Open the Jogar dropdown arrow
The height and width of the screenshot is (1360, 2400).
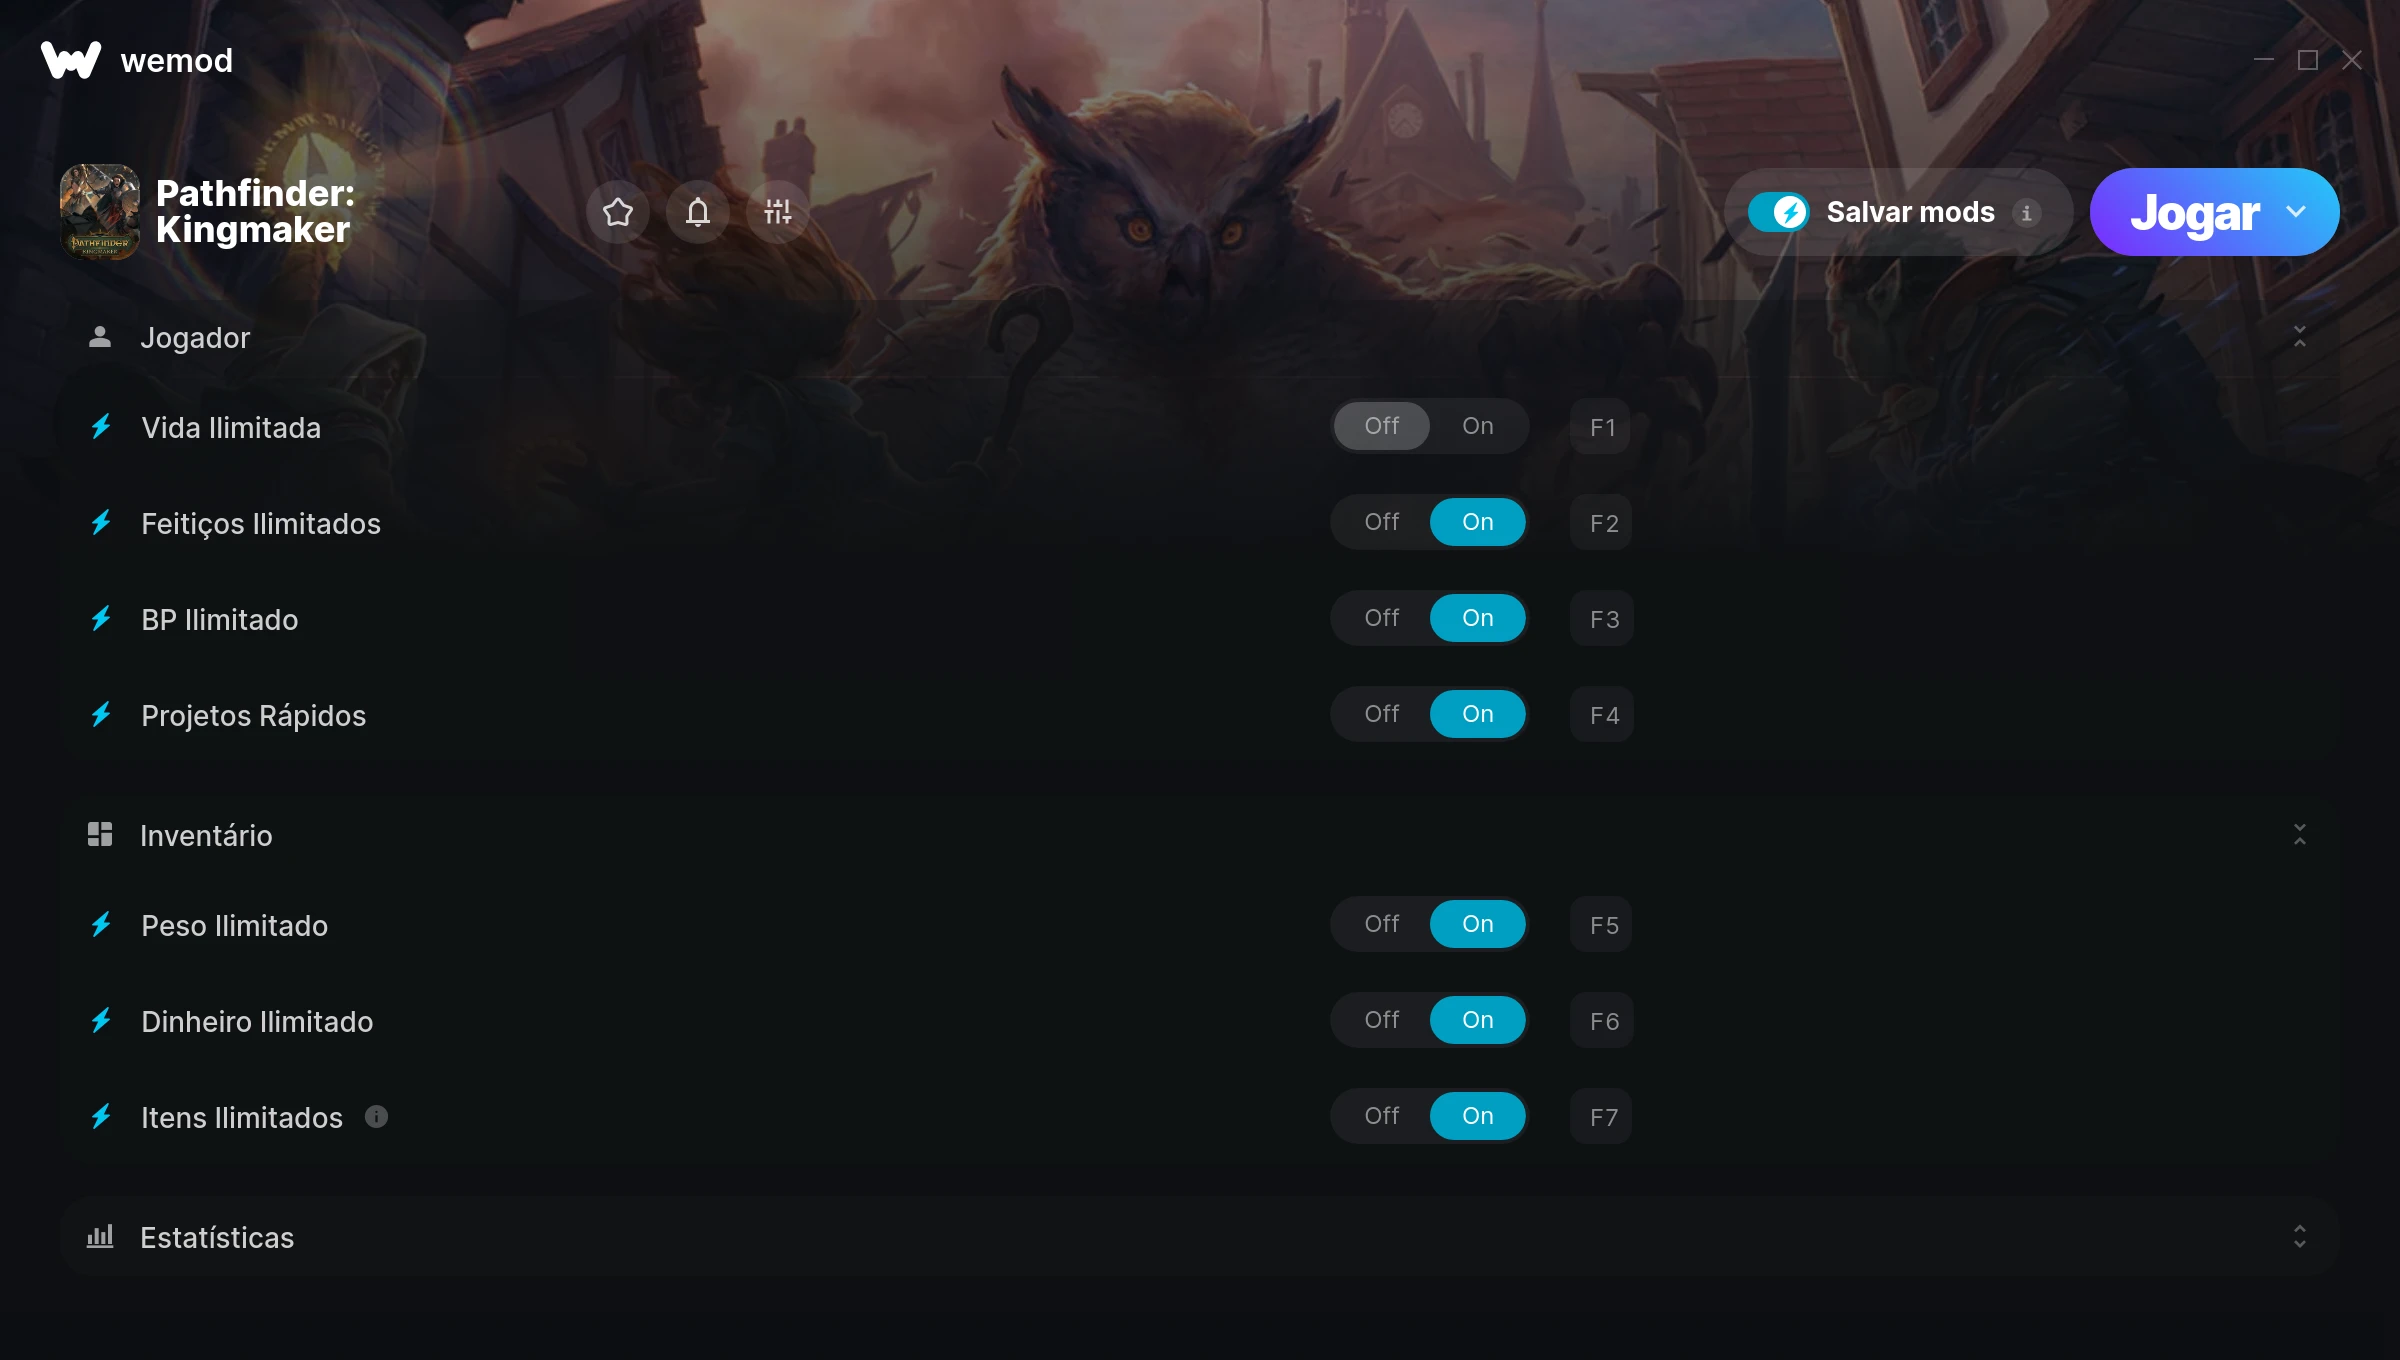[x=2297, y=212]
